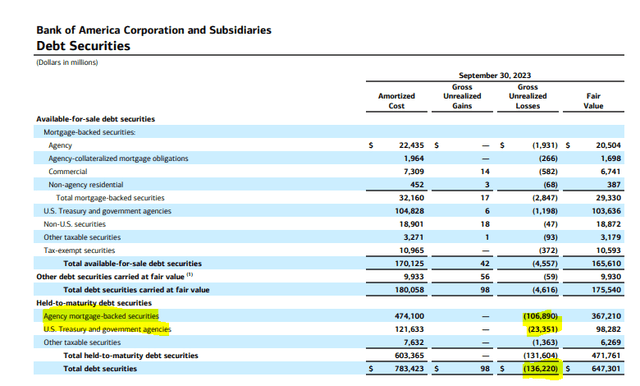This screenshot has height=386, width=640.
Task: Select the Tax-exempt securities row label
Action: click(79, 251)
